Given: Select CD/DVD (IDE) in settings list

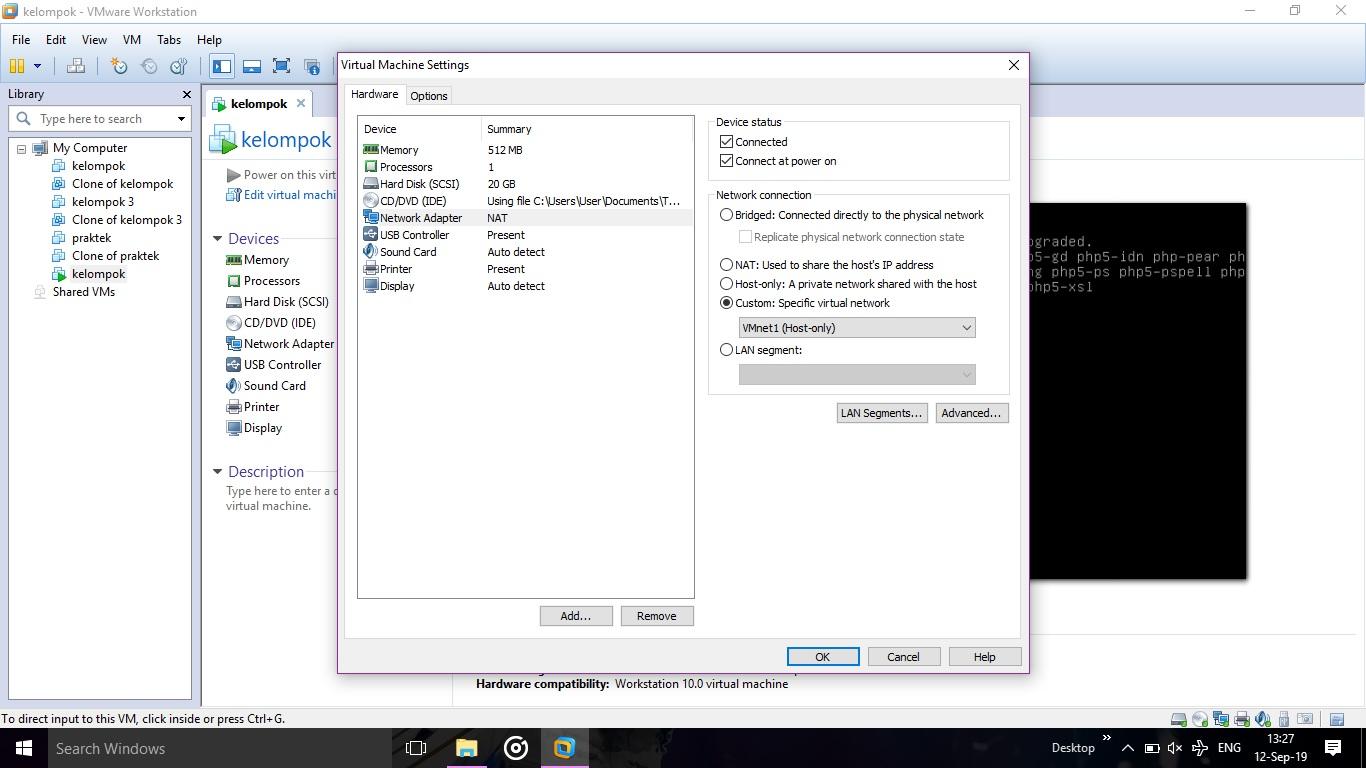Looking at the screenshot, I should pos(525,201).
